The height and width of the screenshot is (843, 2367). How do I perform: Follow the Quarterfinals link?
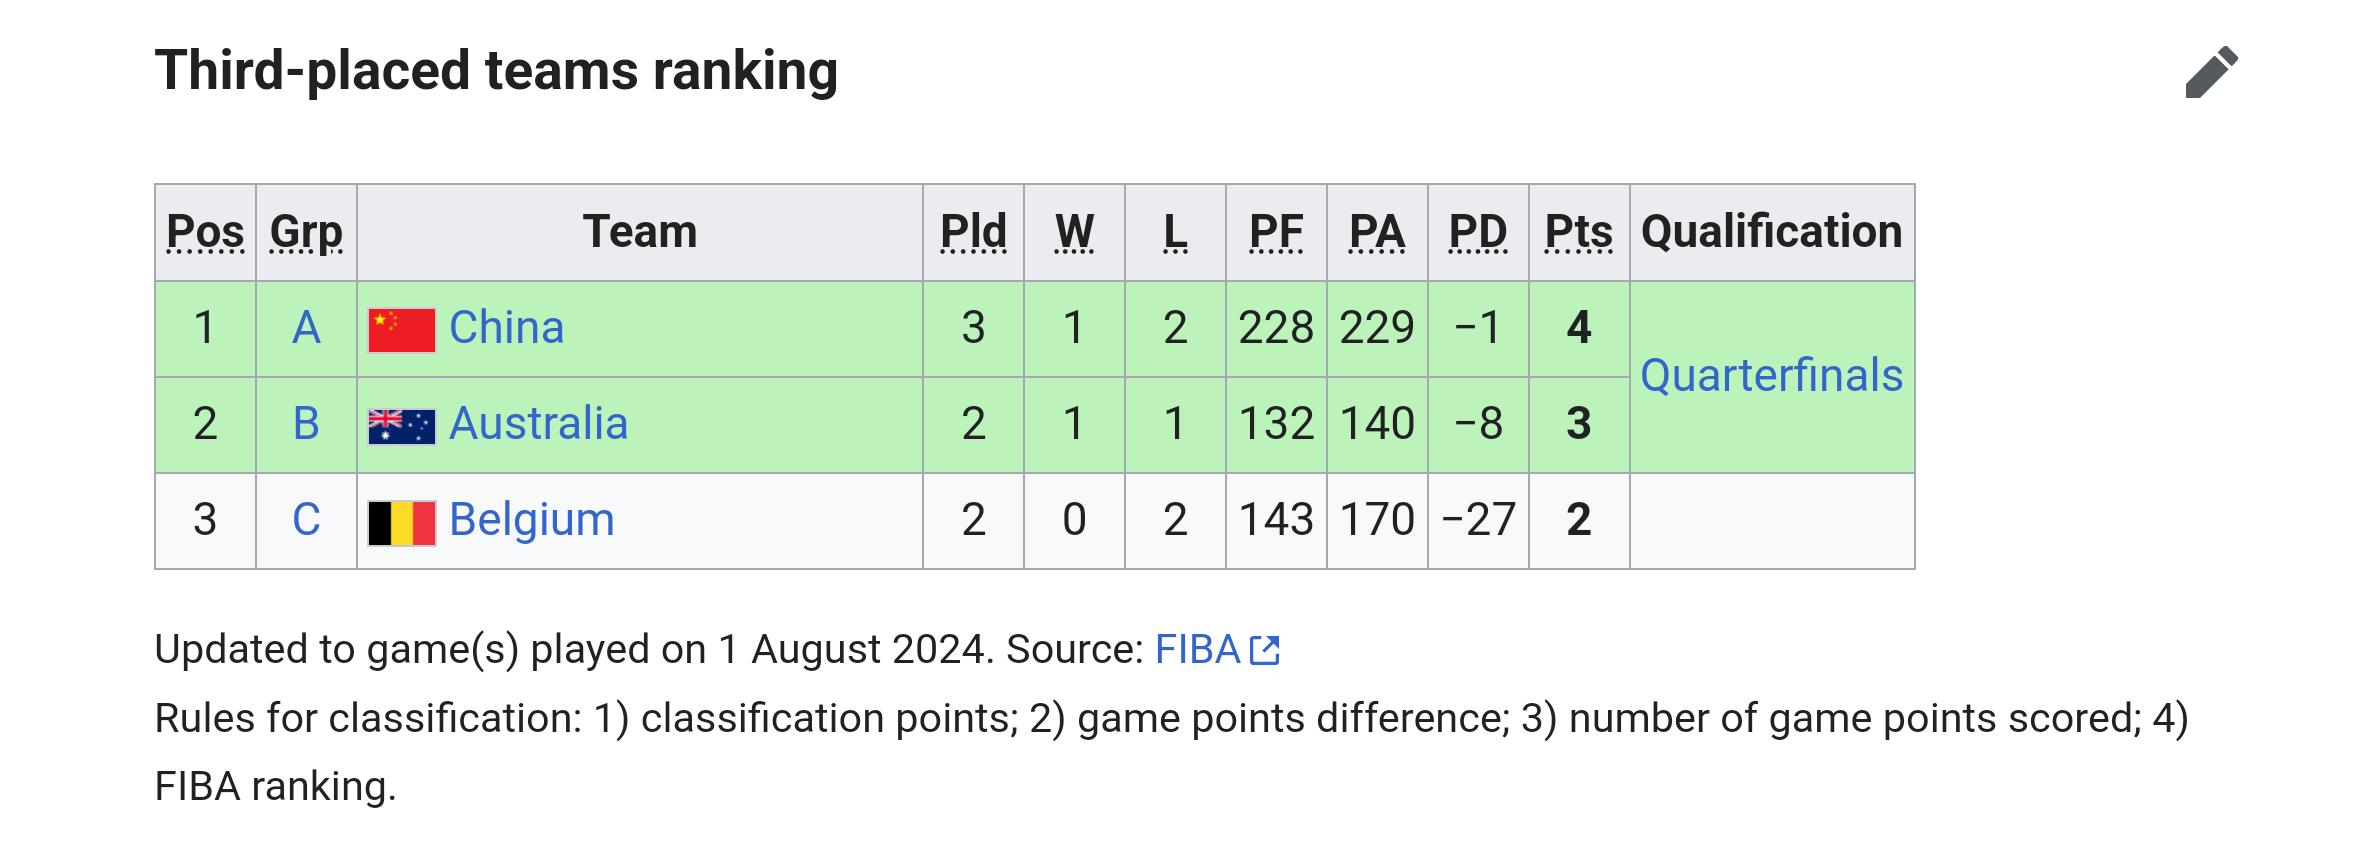1771,376
